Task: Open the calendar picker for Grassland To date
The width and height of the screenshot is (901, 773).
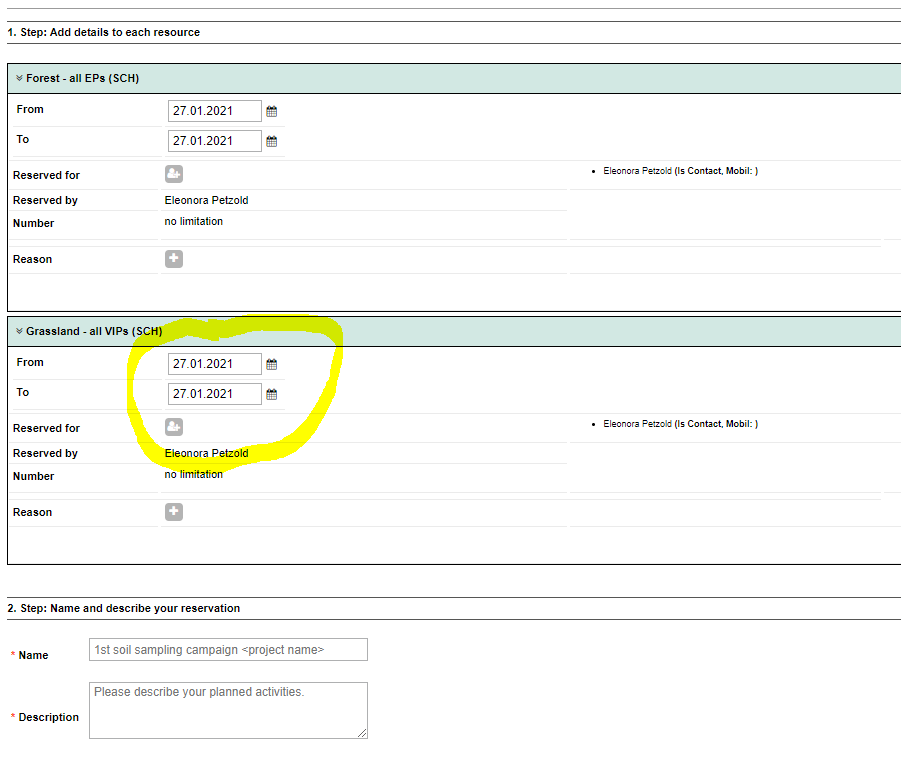Action: coord(271,394)
